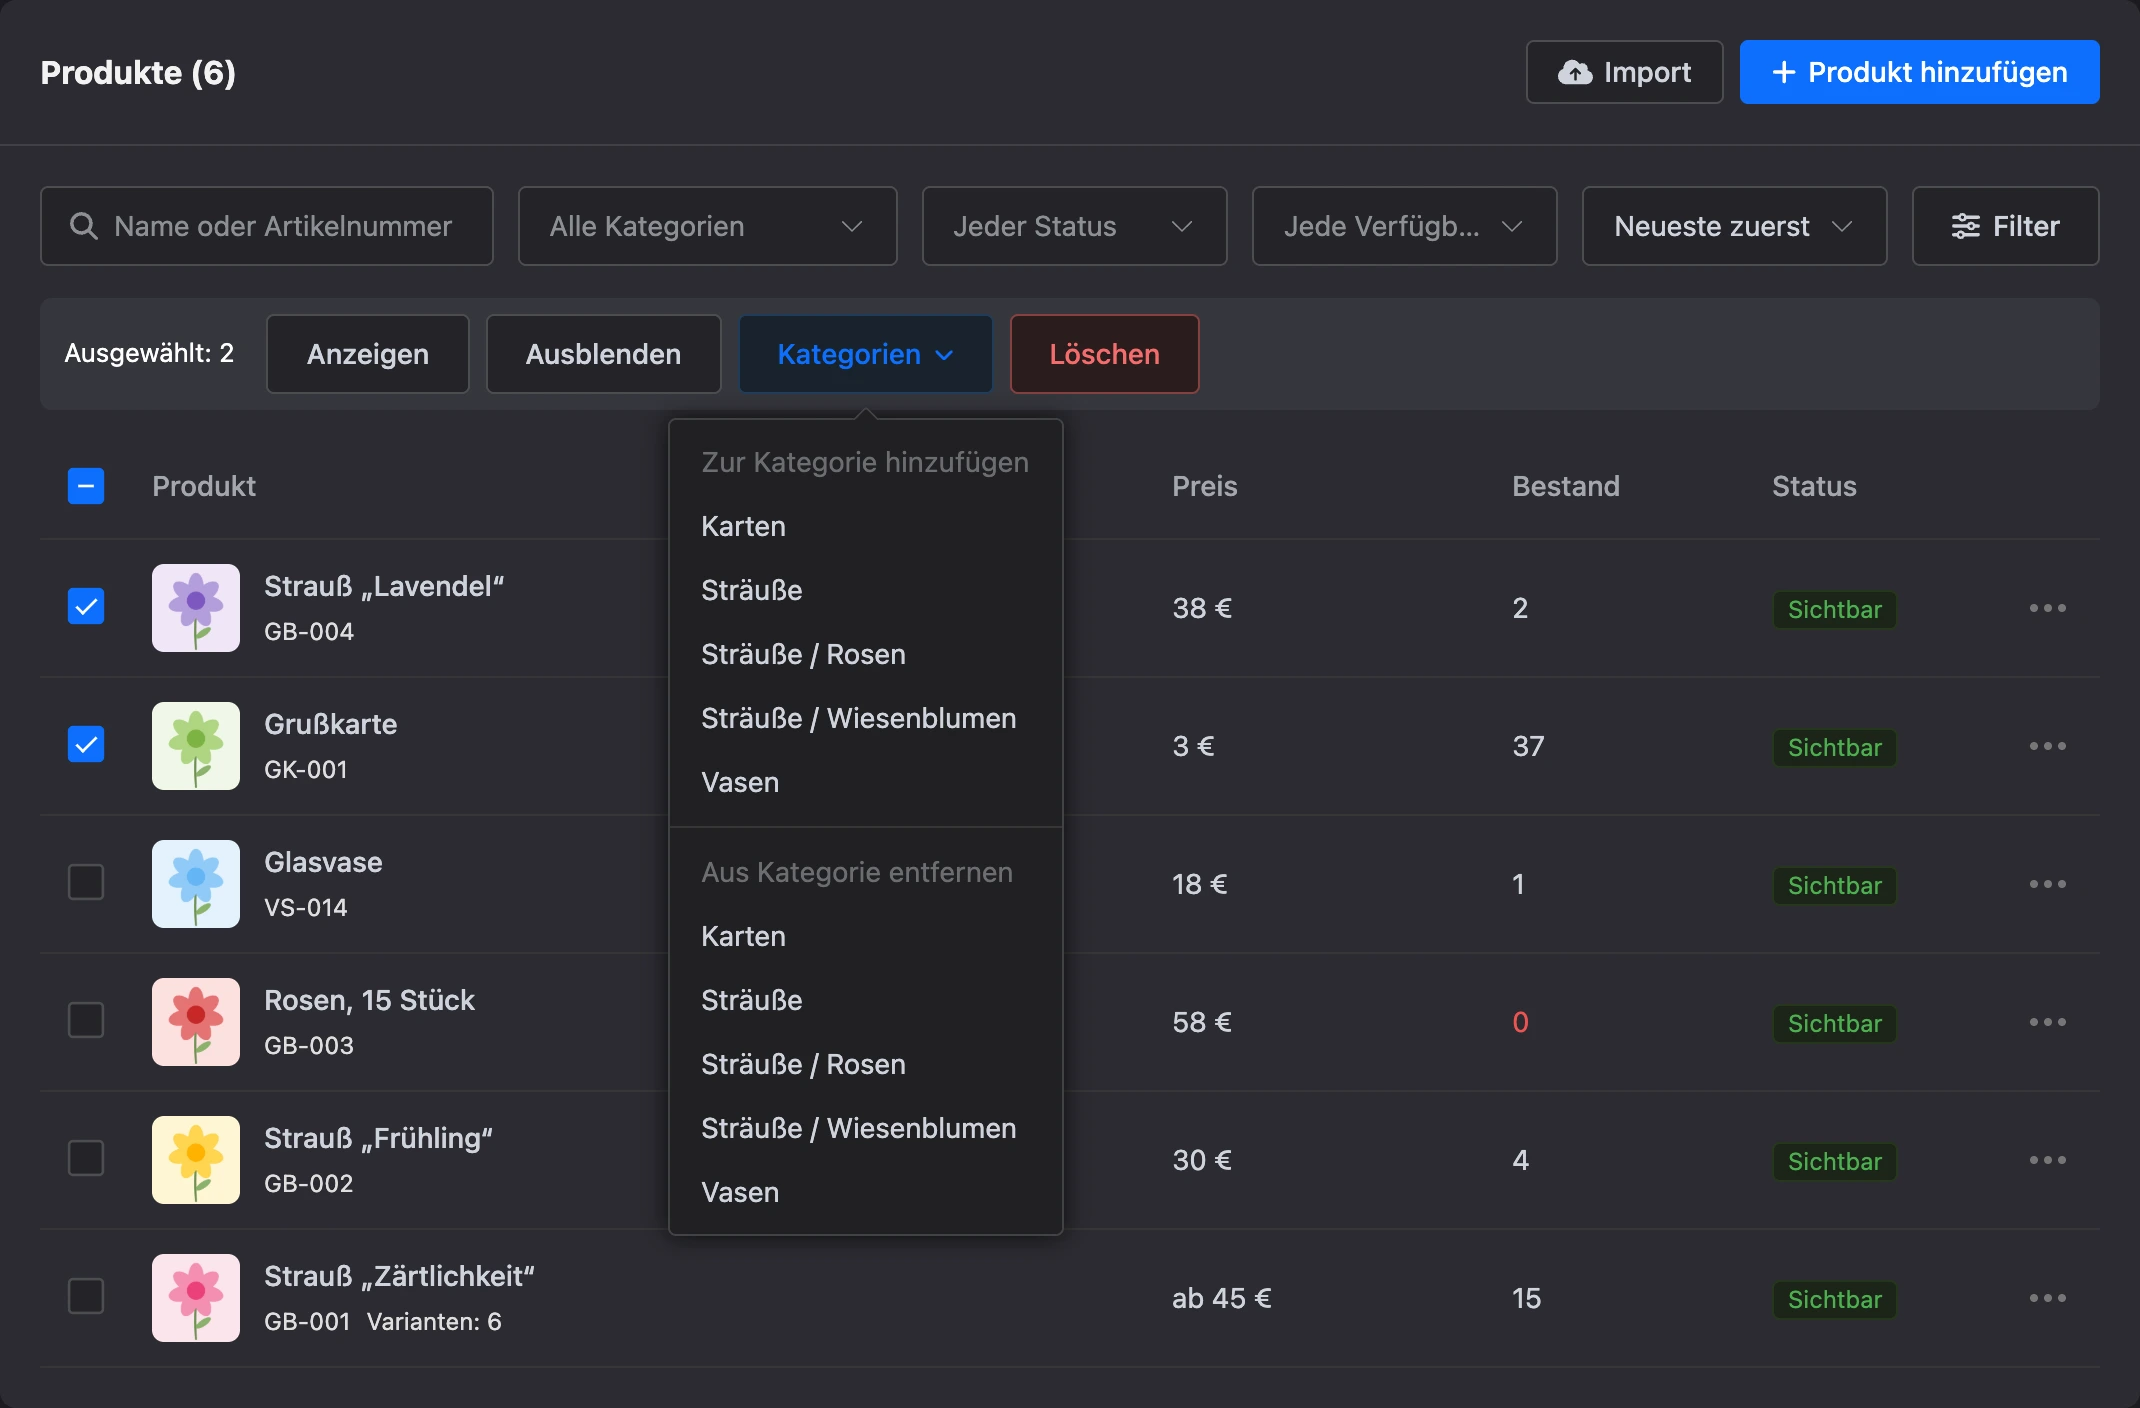Remove selected from Karten category
2140x1408 pixels.
866,936
